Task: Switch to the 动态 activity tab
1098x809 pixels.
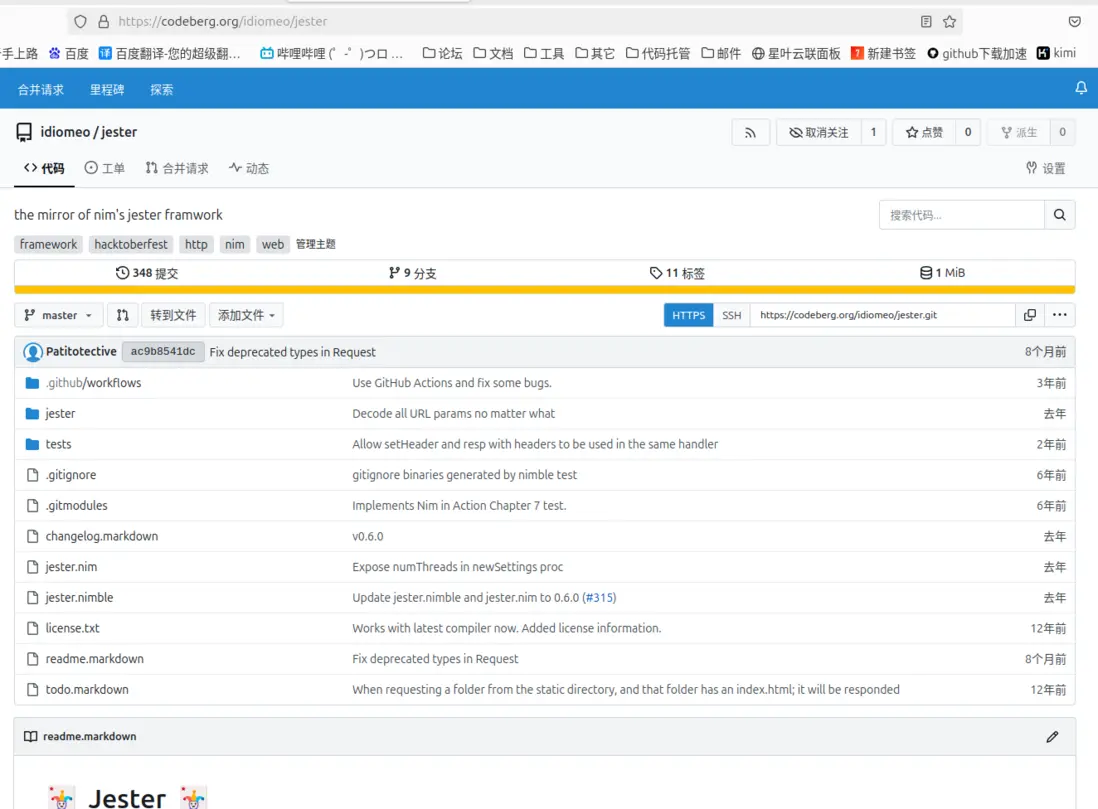Action: [249, 168]
